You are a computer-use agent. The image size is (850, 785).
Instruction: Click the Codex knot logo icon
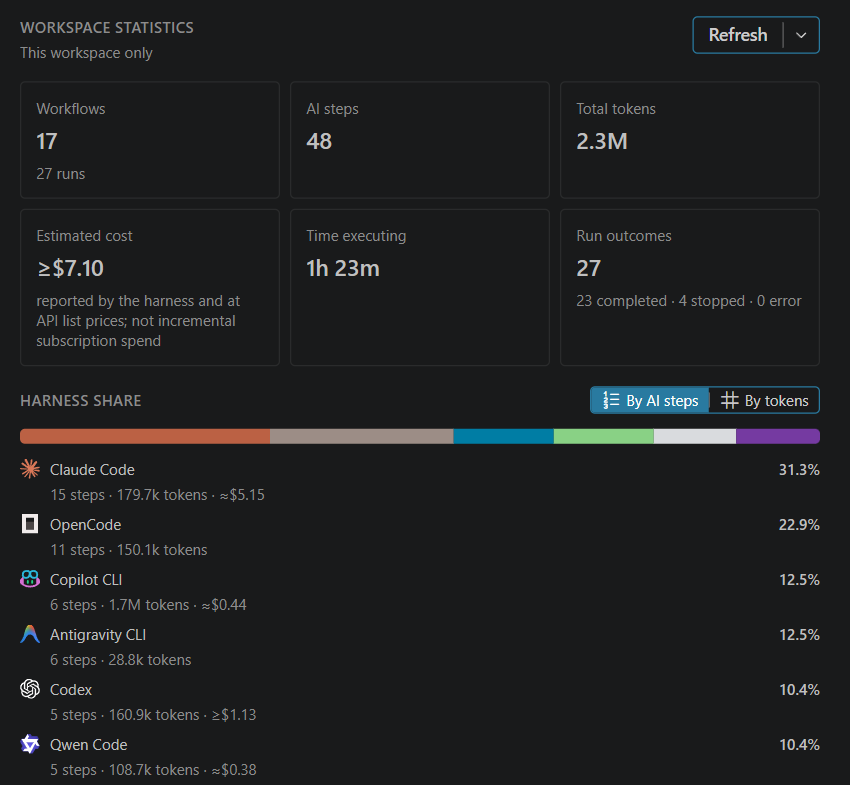pos(30,689)
